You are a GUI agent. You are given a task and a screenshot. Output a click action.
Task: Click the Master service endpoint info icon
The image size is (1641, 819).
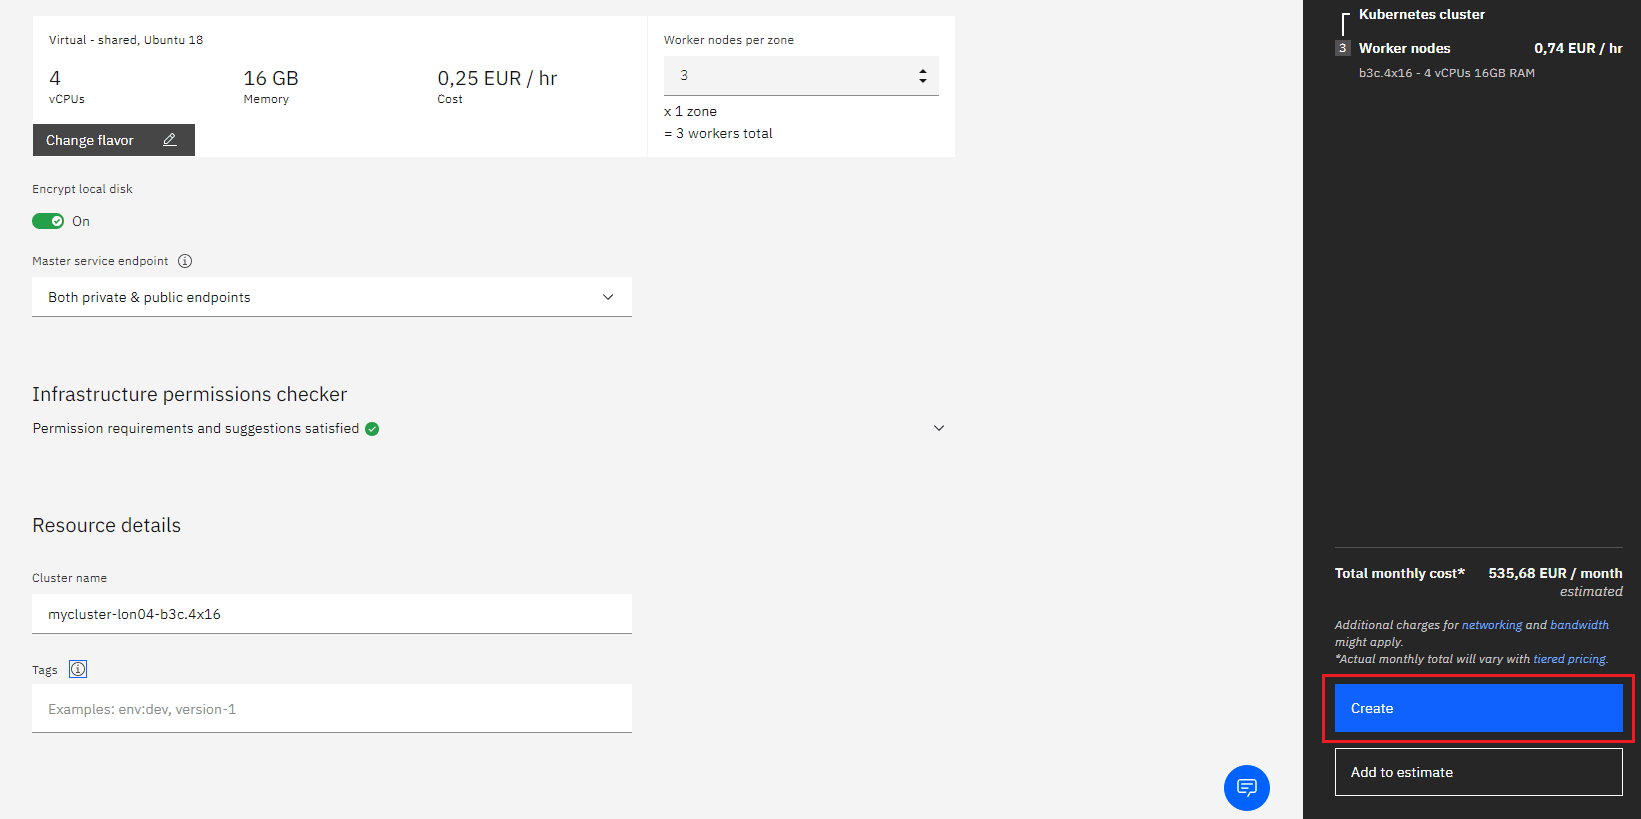pyautogui.click(x=185, y=261)
